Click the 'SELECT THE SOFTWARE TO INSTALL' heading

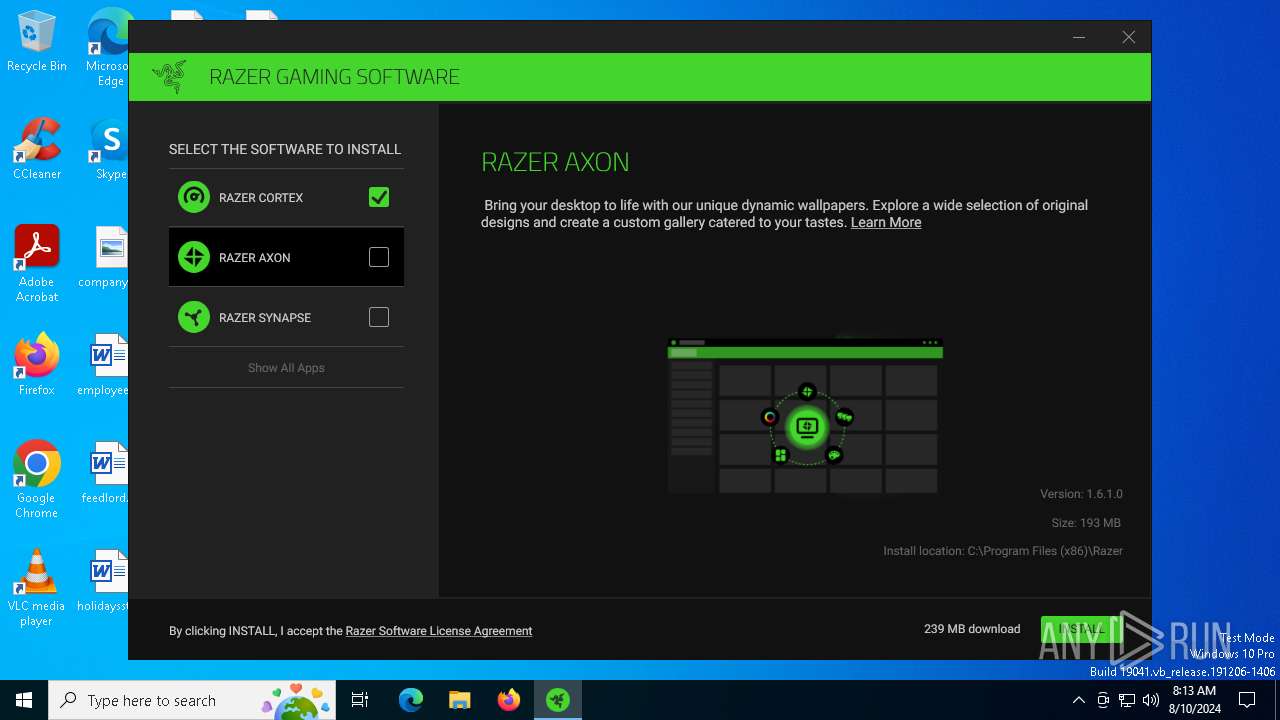pos(285,149)
